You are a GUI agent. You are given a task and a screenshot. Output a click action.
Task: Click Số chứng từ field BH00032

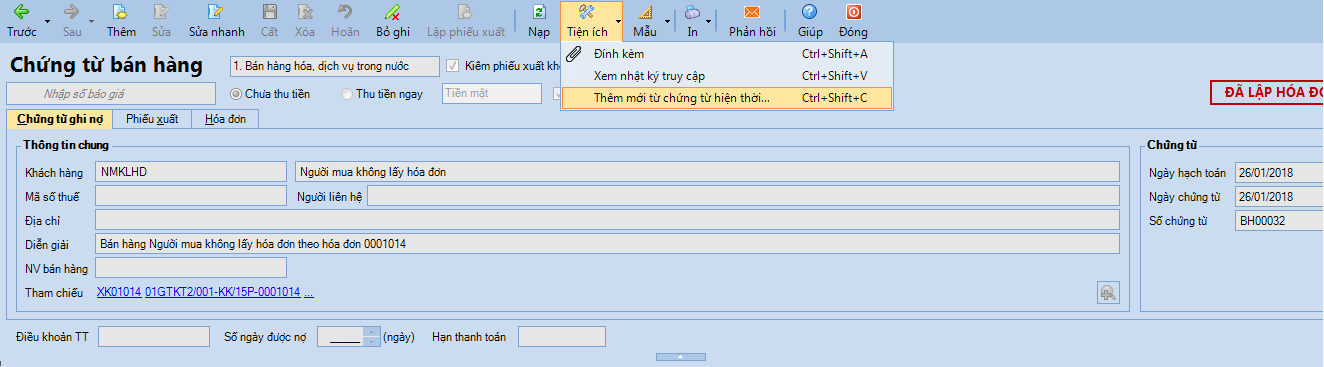pyautogui.click(x=1279, y=220)
